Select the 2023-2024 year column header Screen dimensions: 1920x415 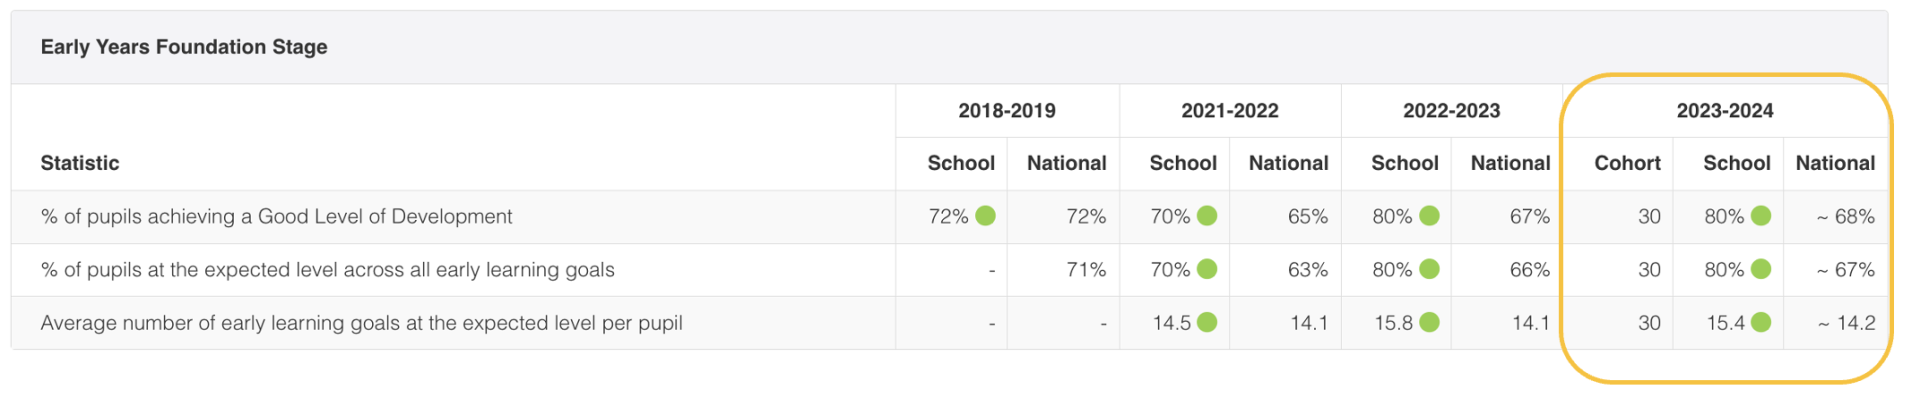(x=1725, y=111)
